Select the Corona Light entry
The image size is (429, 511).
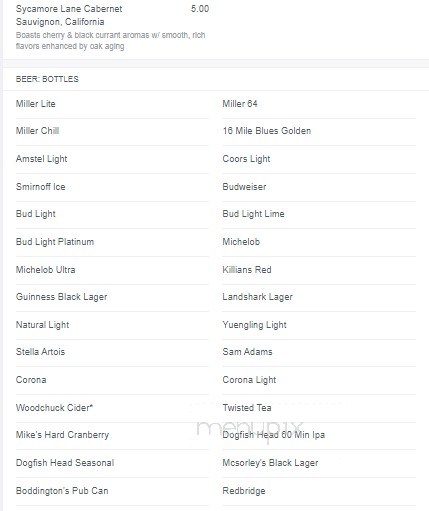coord(249,380)
